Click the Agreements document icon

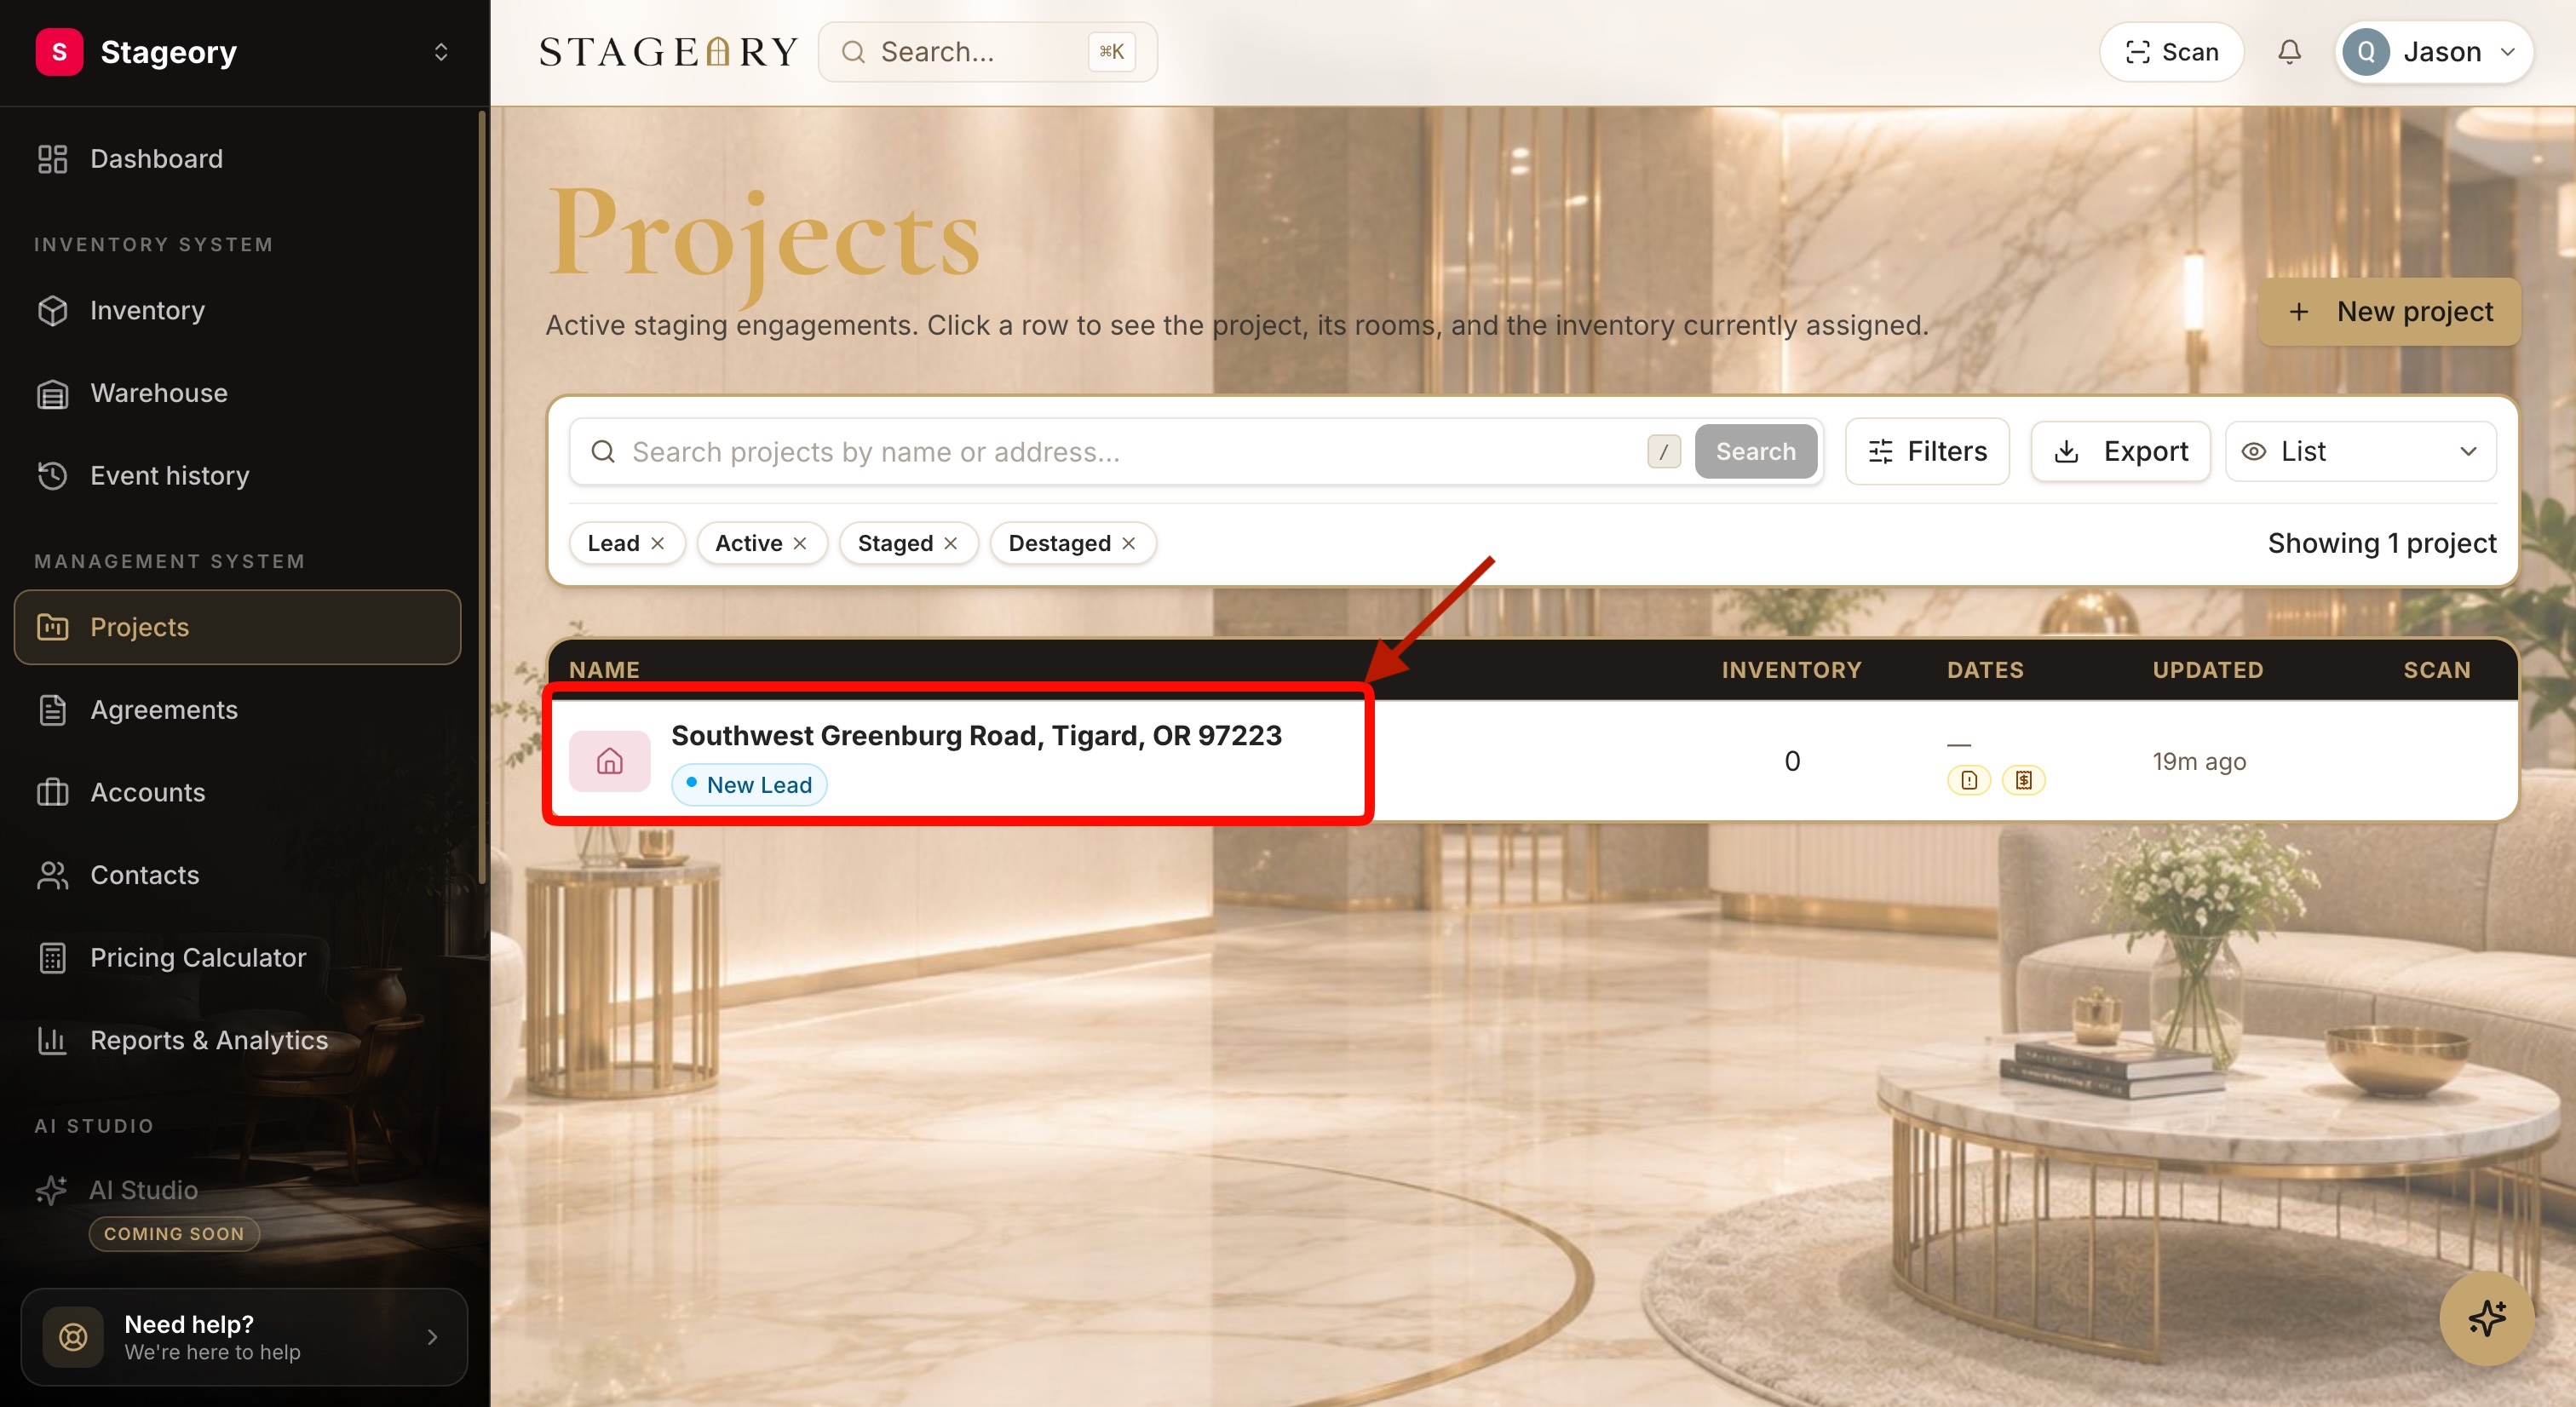[x=52, y=710]
